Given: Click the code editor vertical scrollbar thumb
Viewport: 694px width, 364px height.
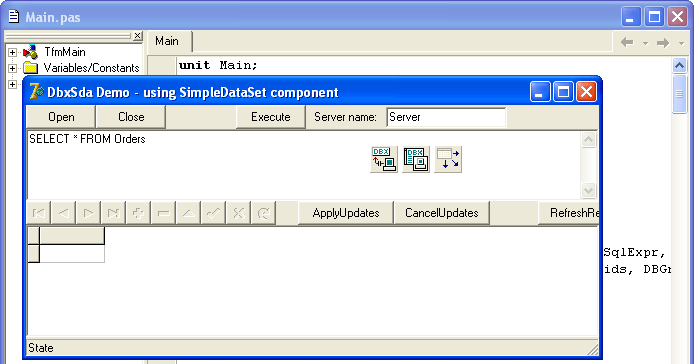Looking at the screenshot, I should point(679,94).
